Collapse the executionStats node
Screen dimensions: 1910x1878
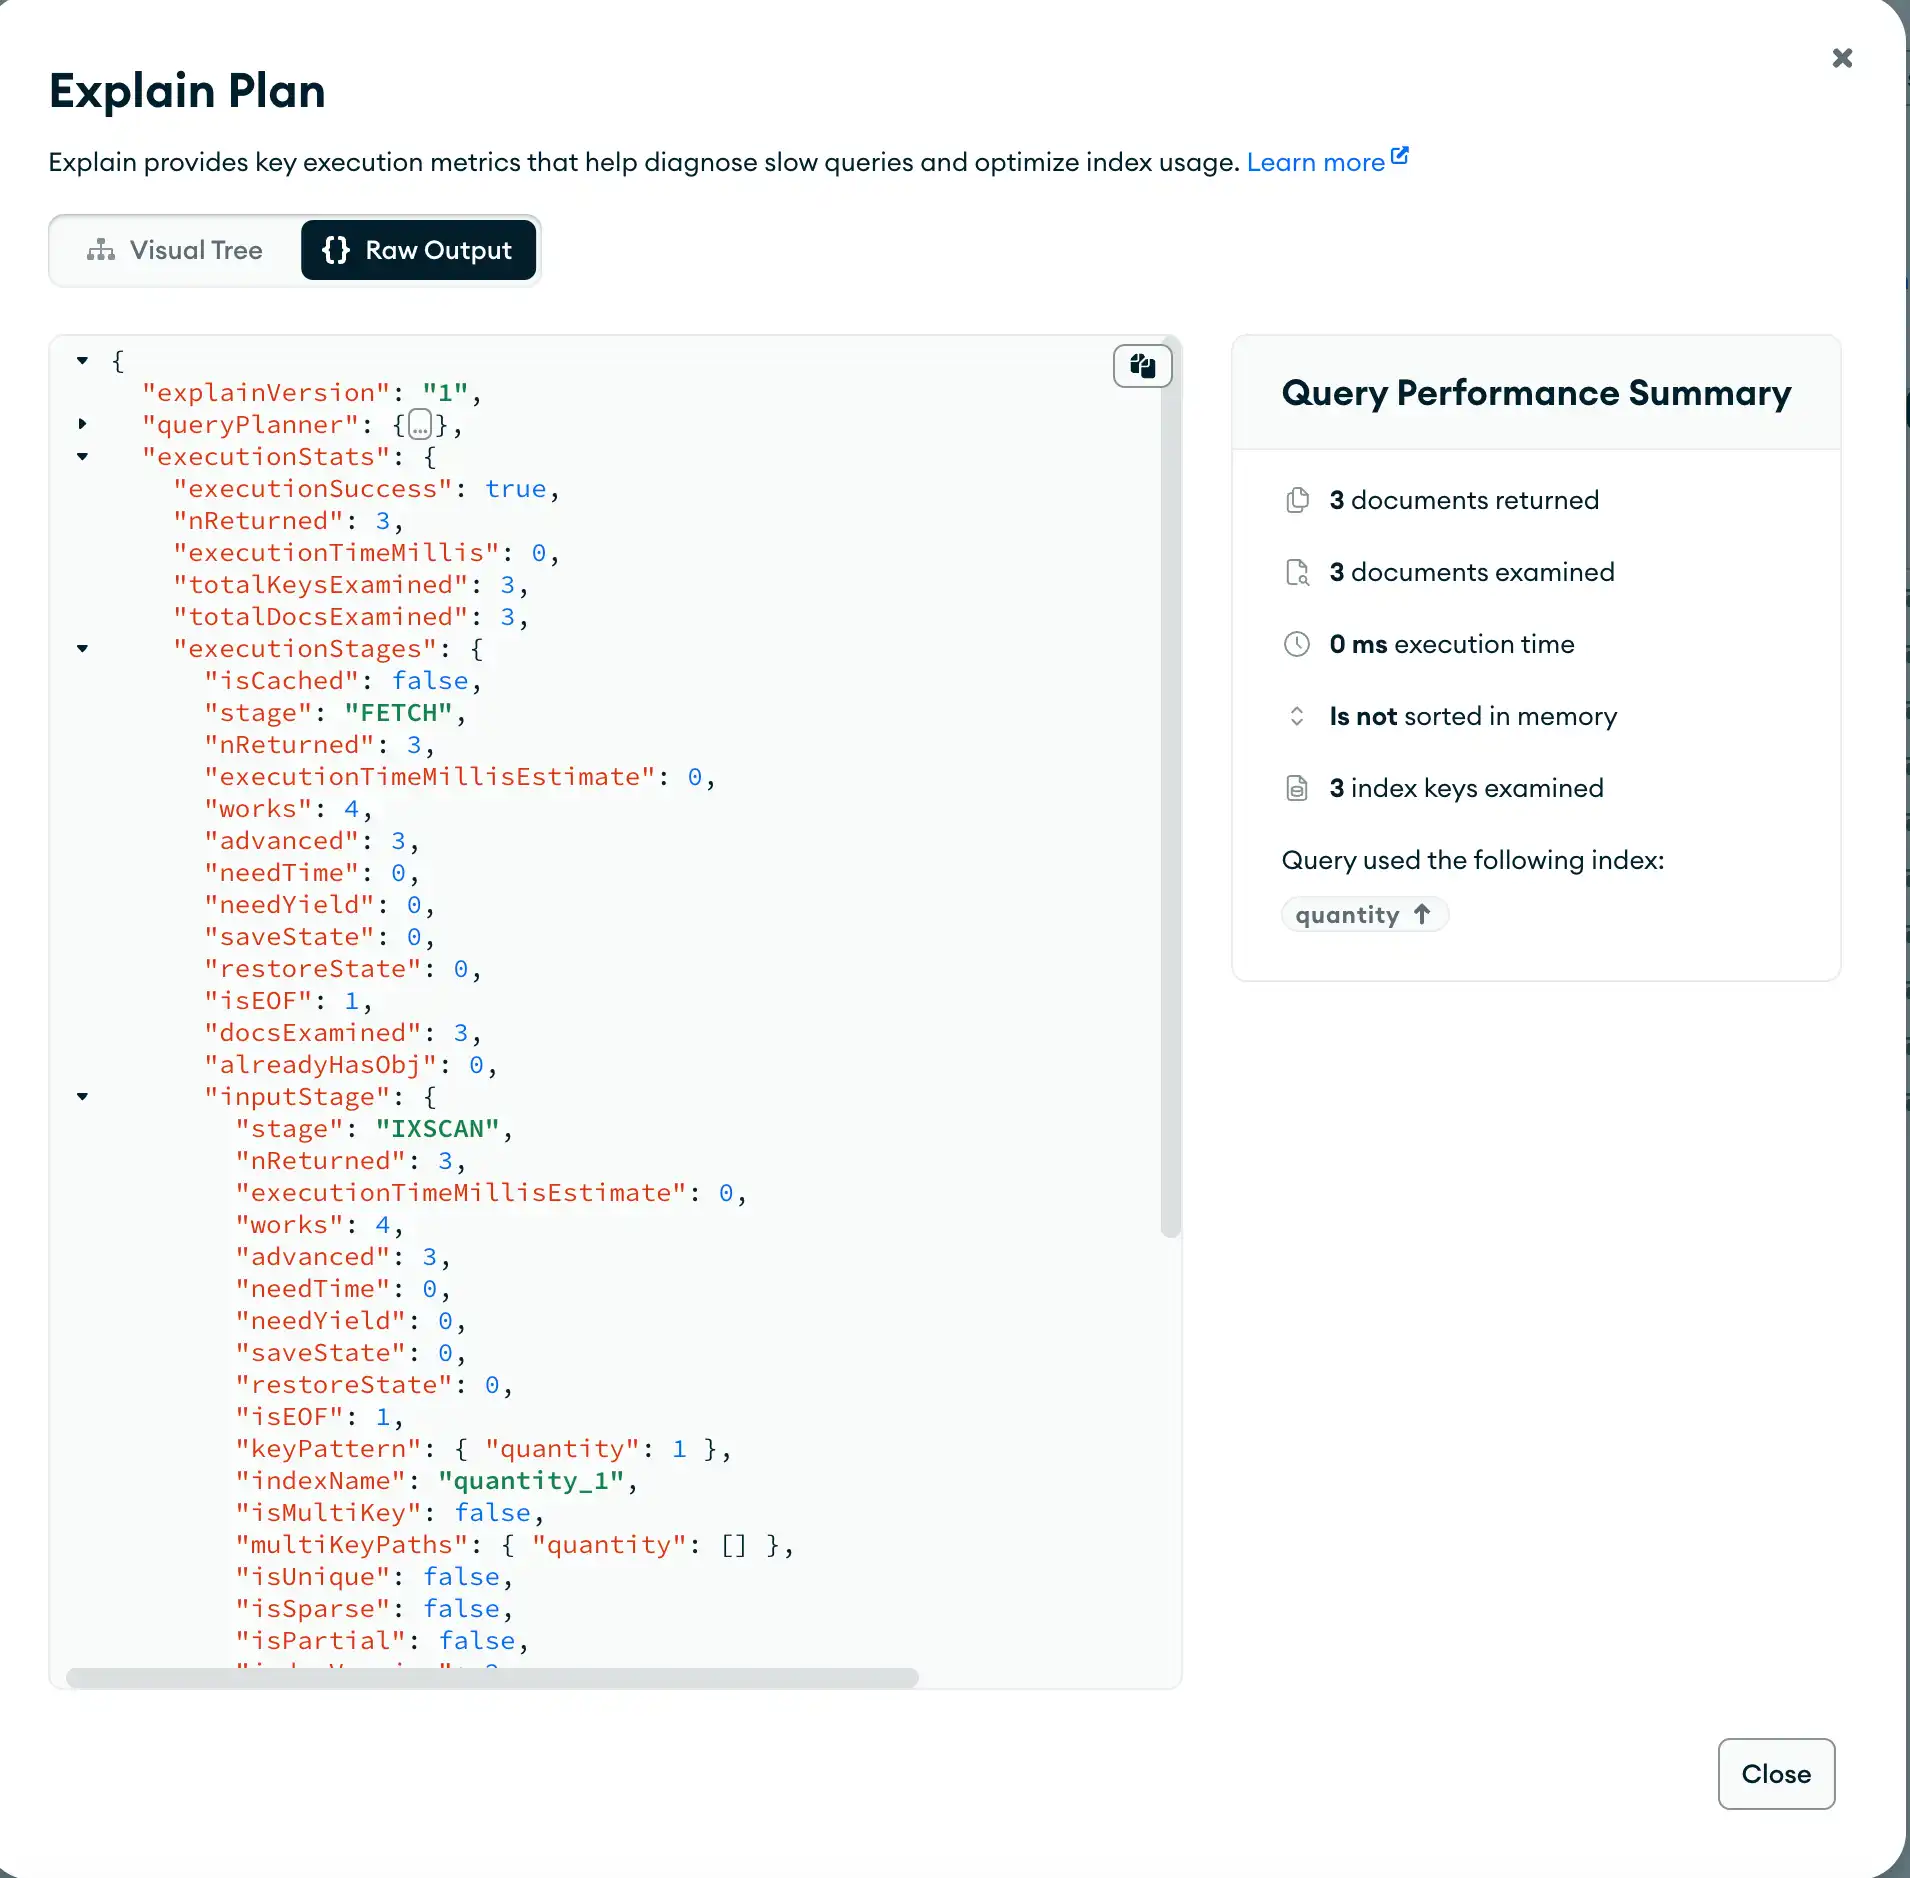(x=83, y=458)
